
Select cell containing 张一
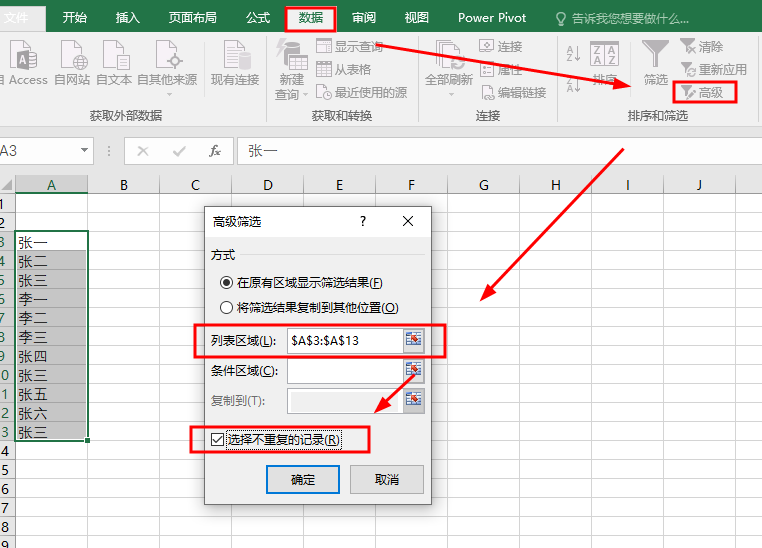point(52,242)
